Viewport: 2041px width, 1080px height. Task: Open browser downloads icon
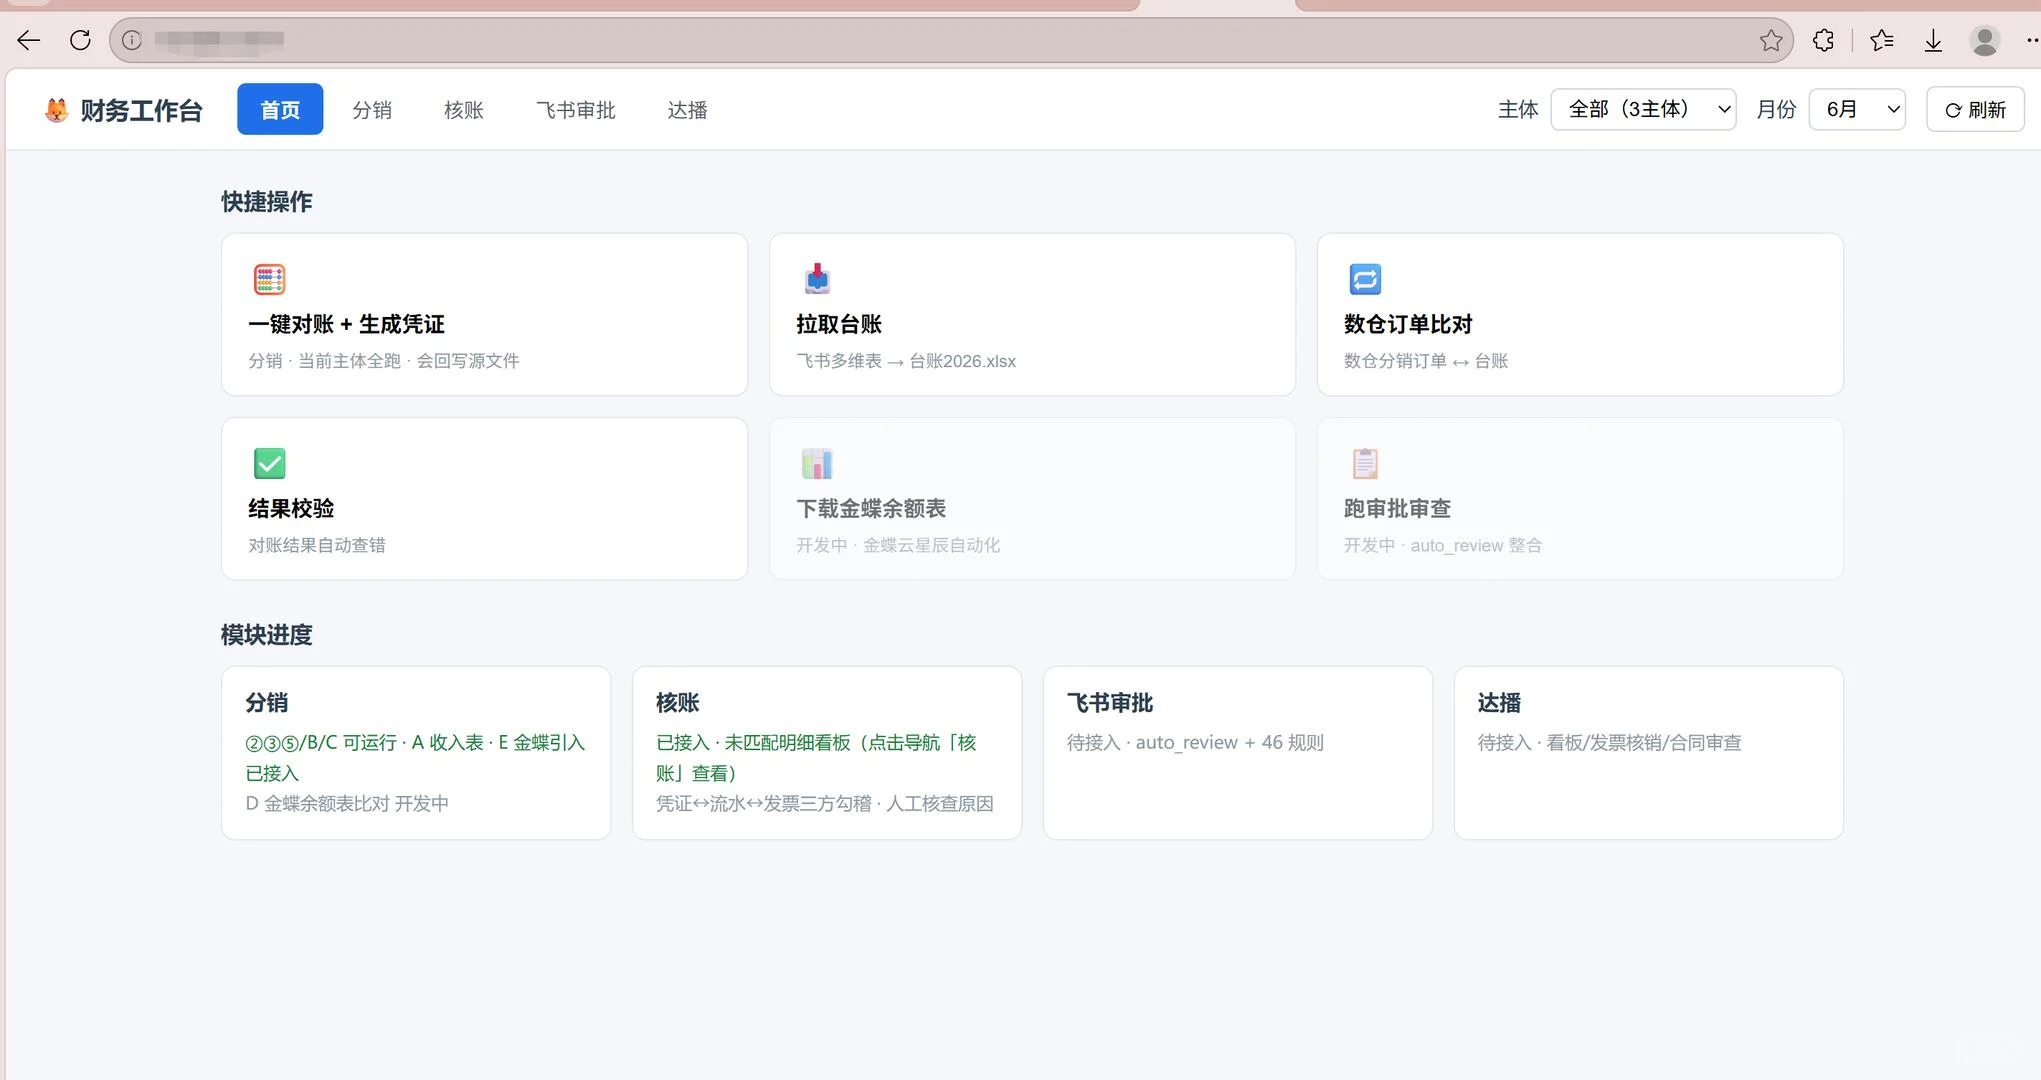point(1932,40)
